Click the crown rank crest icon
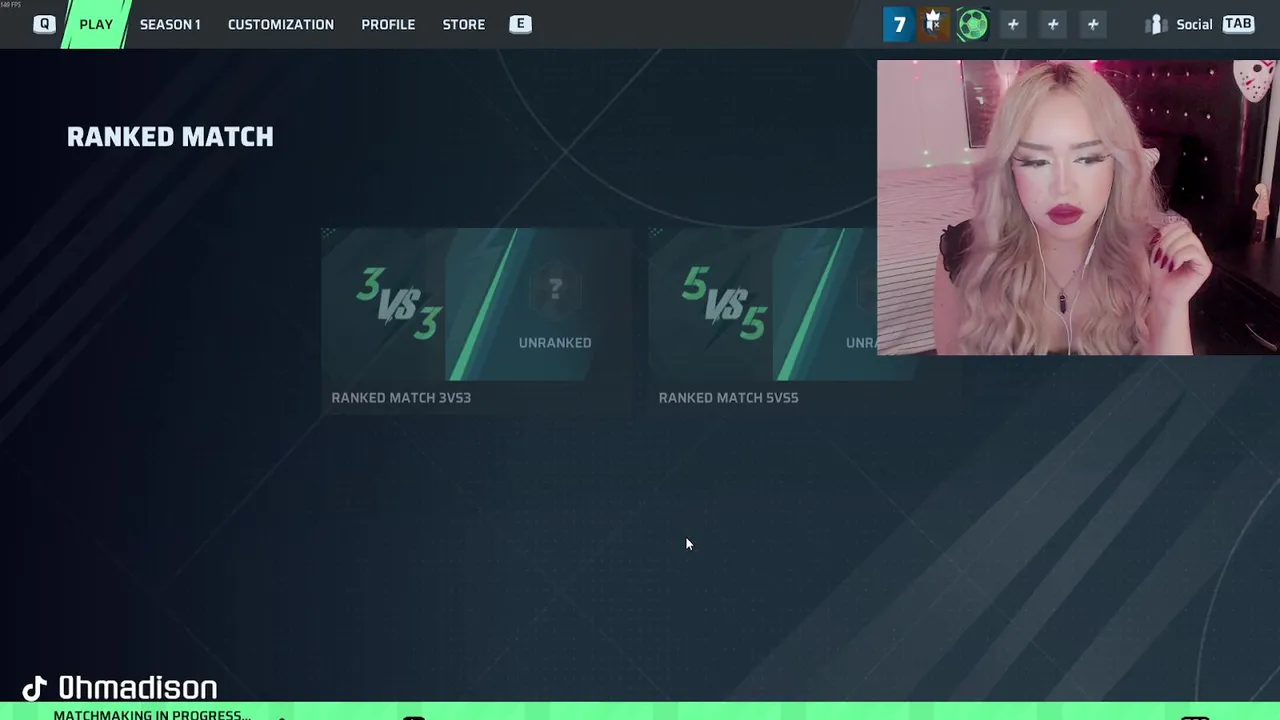Viewport: 1280px width, 720px height. (934, 24)
